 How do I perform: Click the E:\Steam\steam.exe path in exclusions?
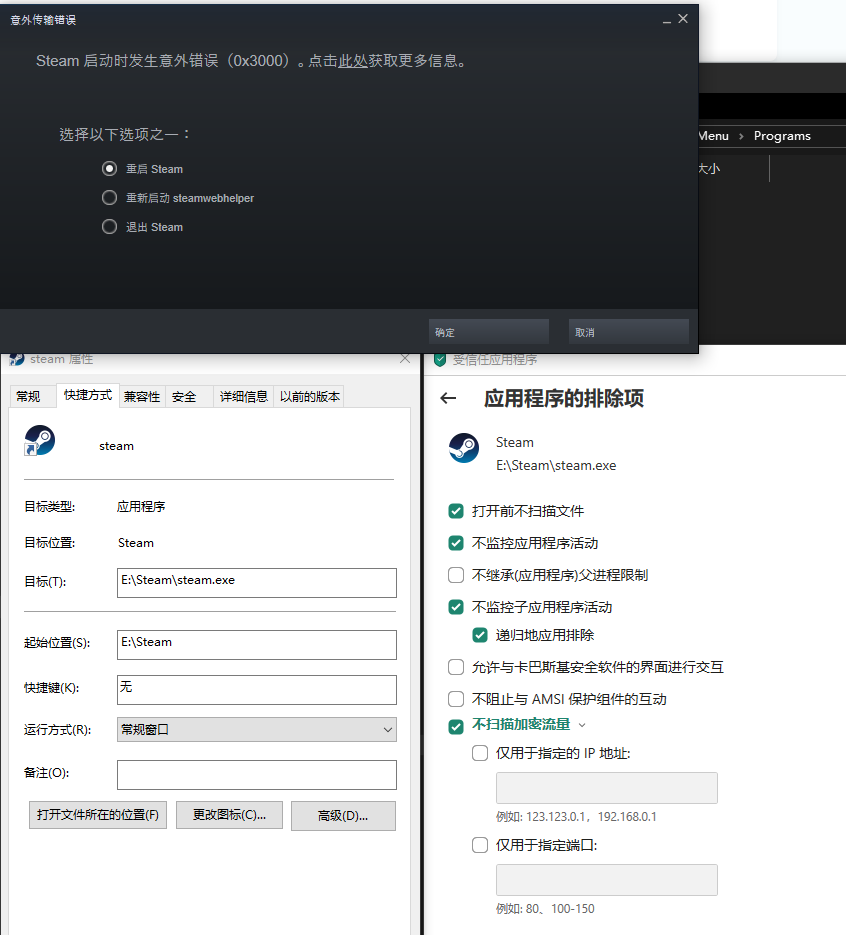click(x=556, y=465)
